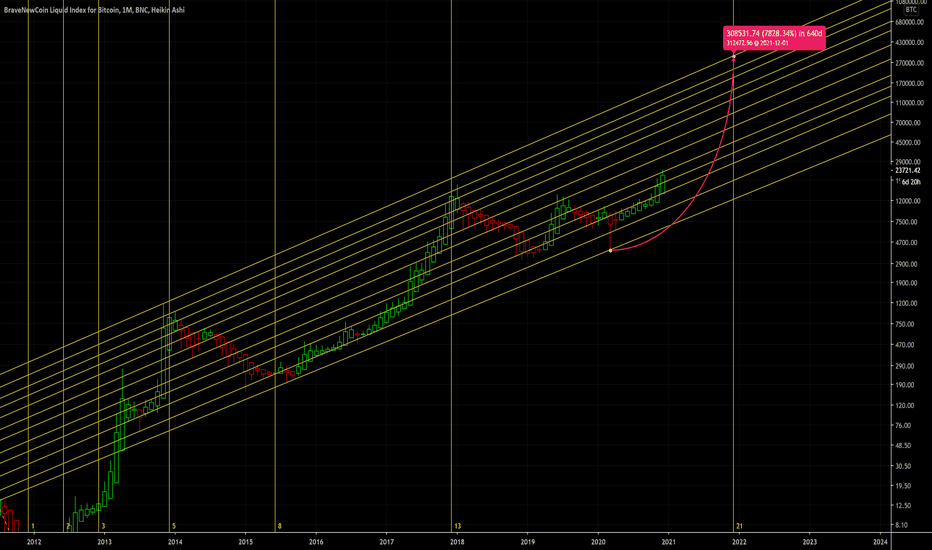Screen dimensions: 932x550
Task: Select Fibonacci time zone marker 3
Action: click(x=103, y=526)
